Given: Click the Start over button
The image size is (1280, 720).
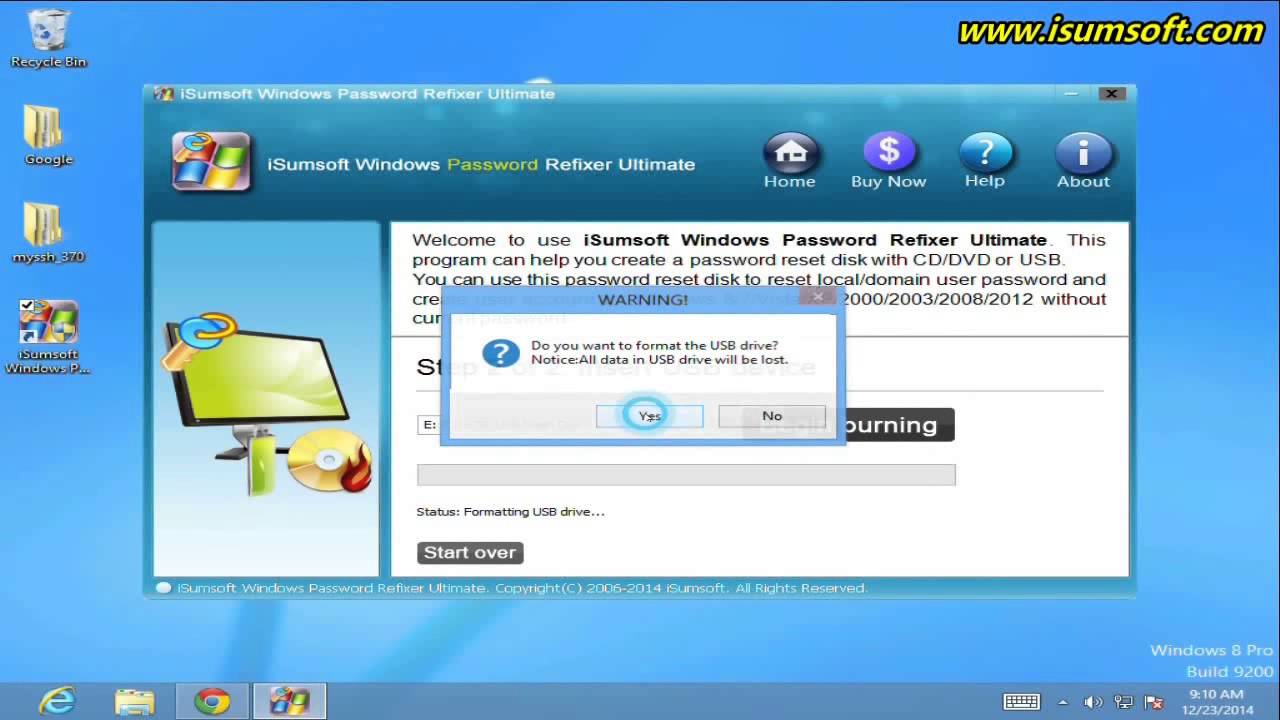Looking at the screenshot, I should tap(470, 552).
